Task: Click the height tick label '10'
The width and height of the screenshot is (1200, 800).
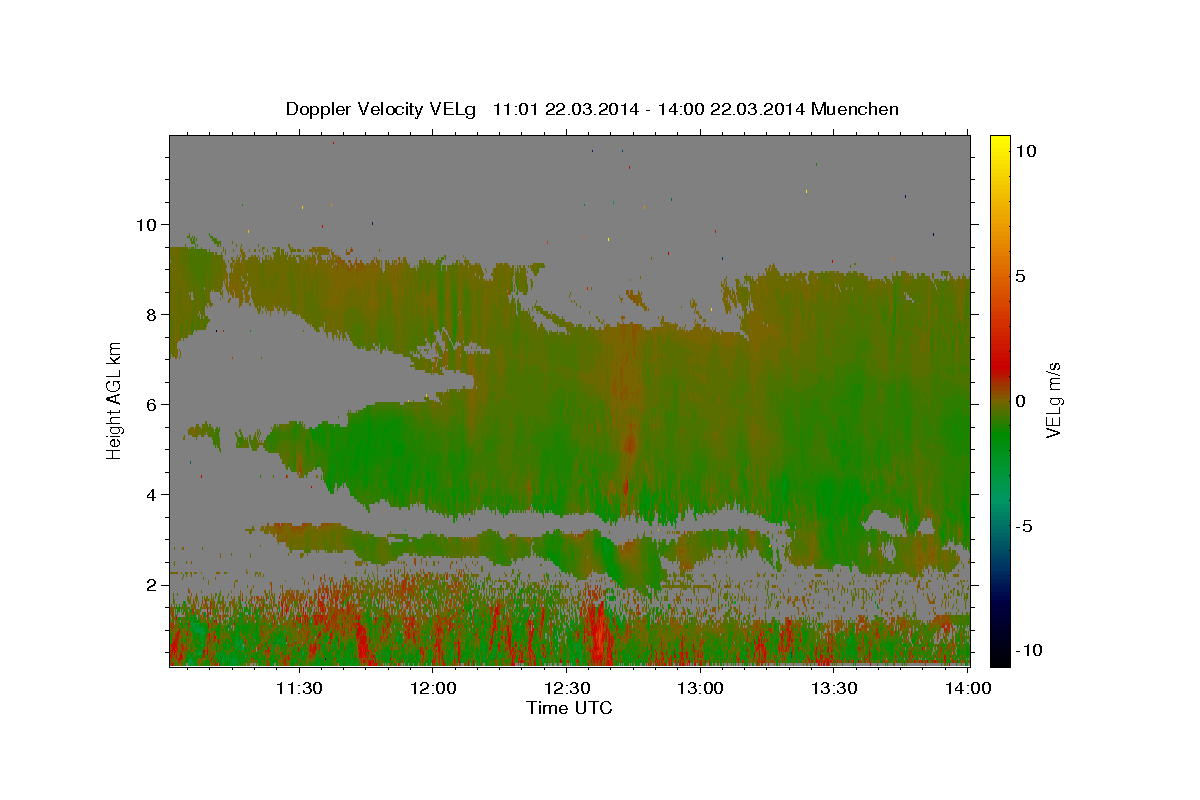Action: [146, 225]
